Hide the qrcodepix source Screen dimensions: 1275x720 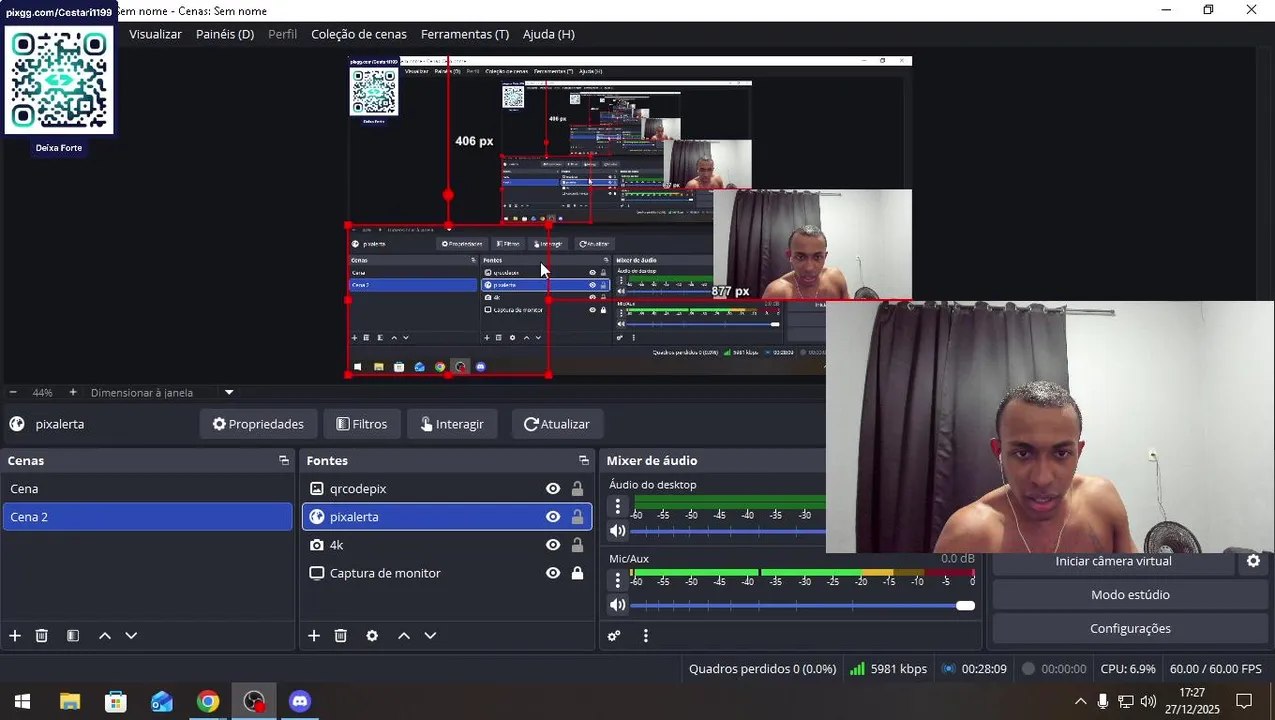[553, 489]
